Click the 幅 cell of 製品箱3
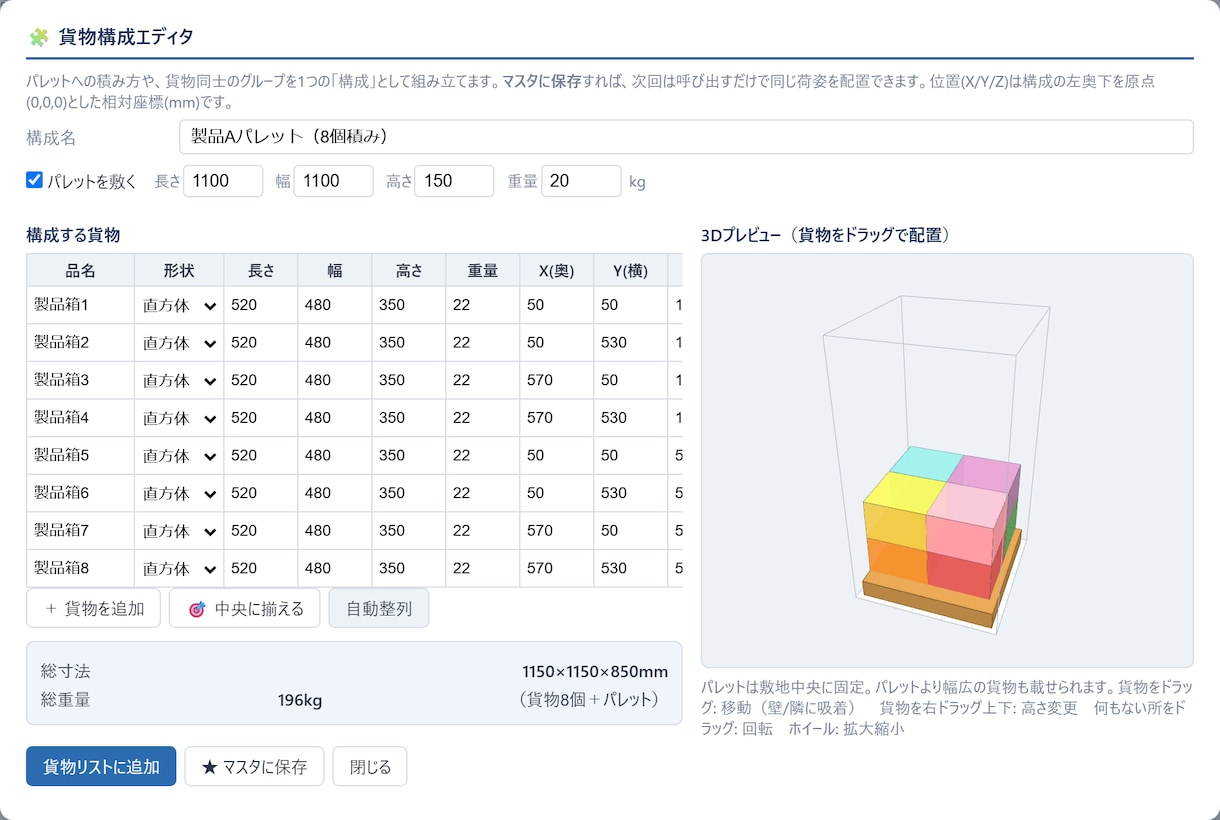1220x820 pixels. coord(334,380)
